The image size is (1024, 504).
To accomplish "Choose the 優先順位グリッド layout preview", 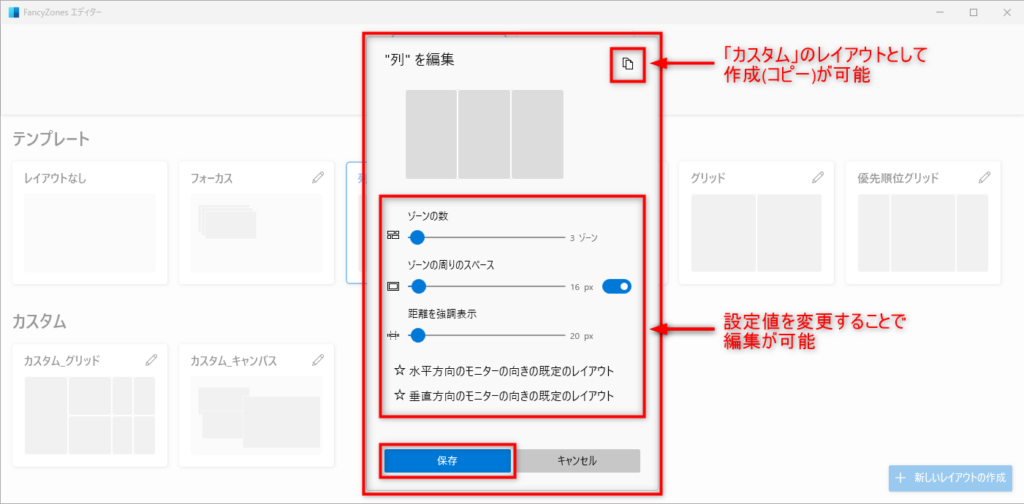I will 922,232.
